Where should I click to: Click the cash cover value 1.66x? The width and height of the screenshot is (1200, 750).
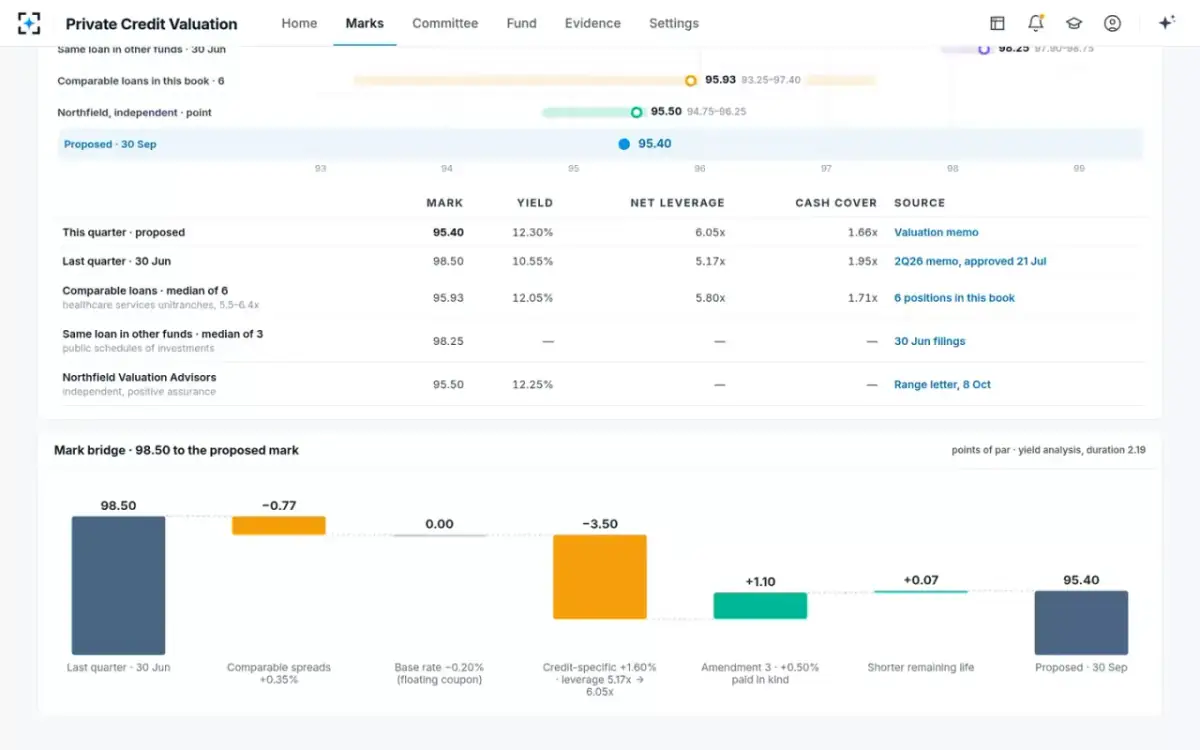click(x=863, y=232)
